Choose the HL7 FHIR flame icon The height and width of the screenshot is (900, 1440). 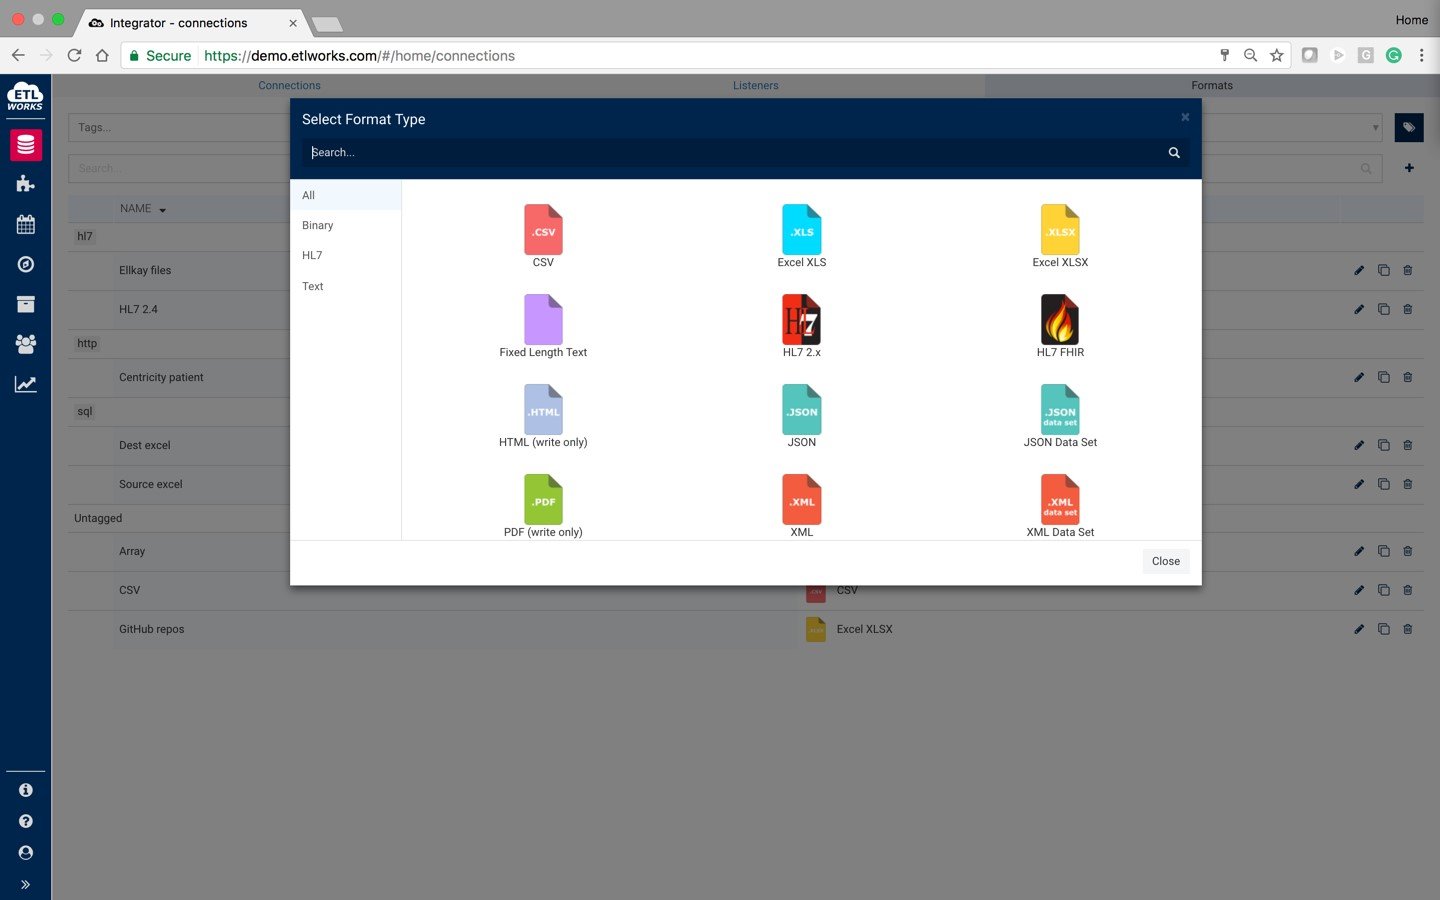[x=1060, y=320]
